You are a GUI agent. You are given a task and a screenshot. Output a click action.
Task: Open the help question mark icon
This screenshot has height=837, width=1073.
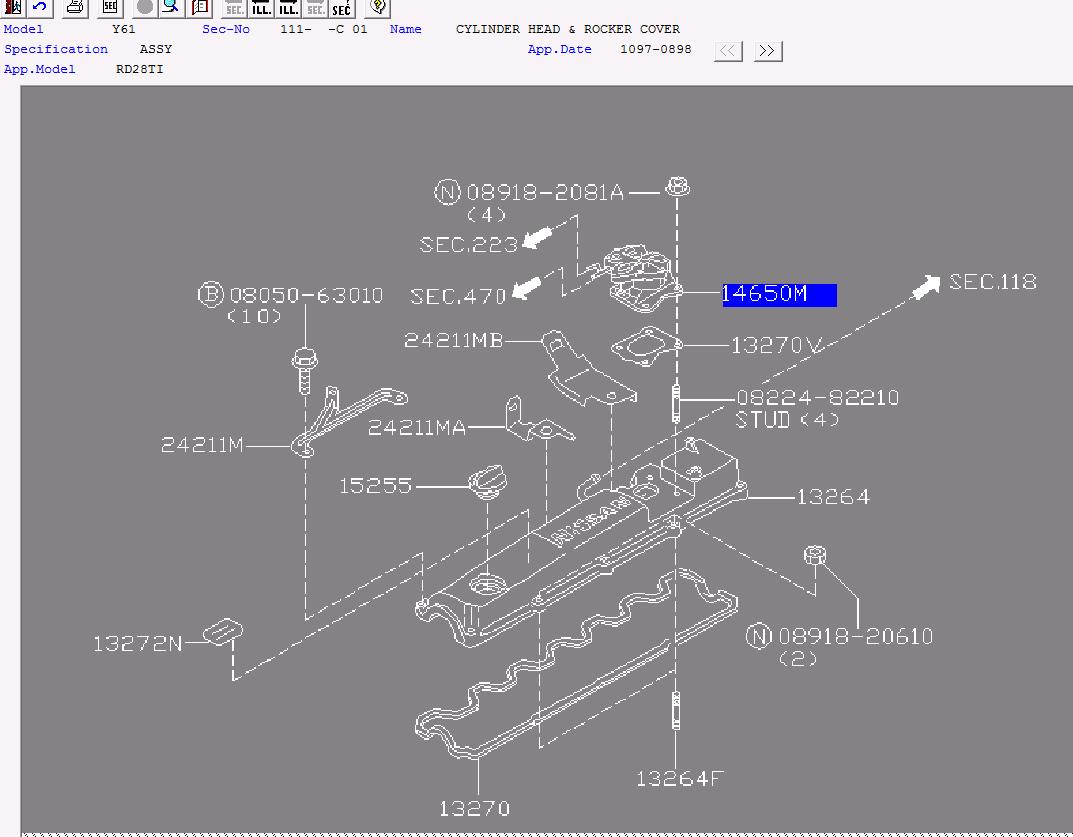click(x=378, y=8)
